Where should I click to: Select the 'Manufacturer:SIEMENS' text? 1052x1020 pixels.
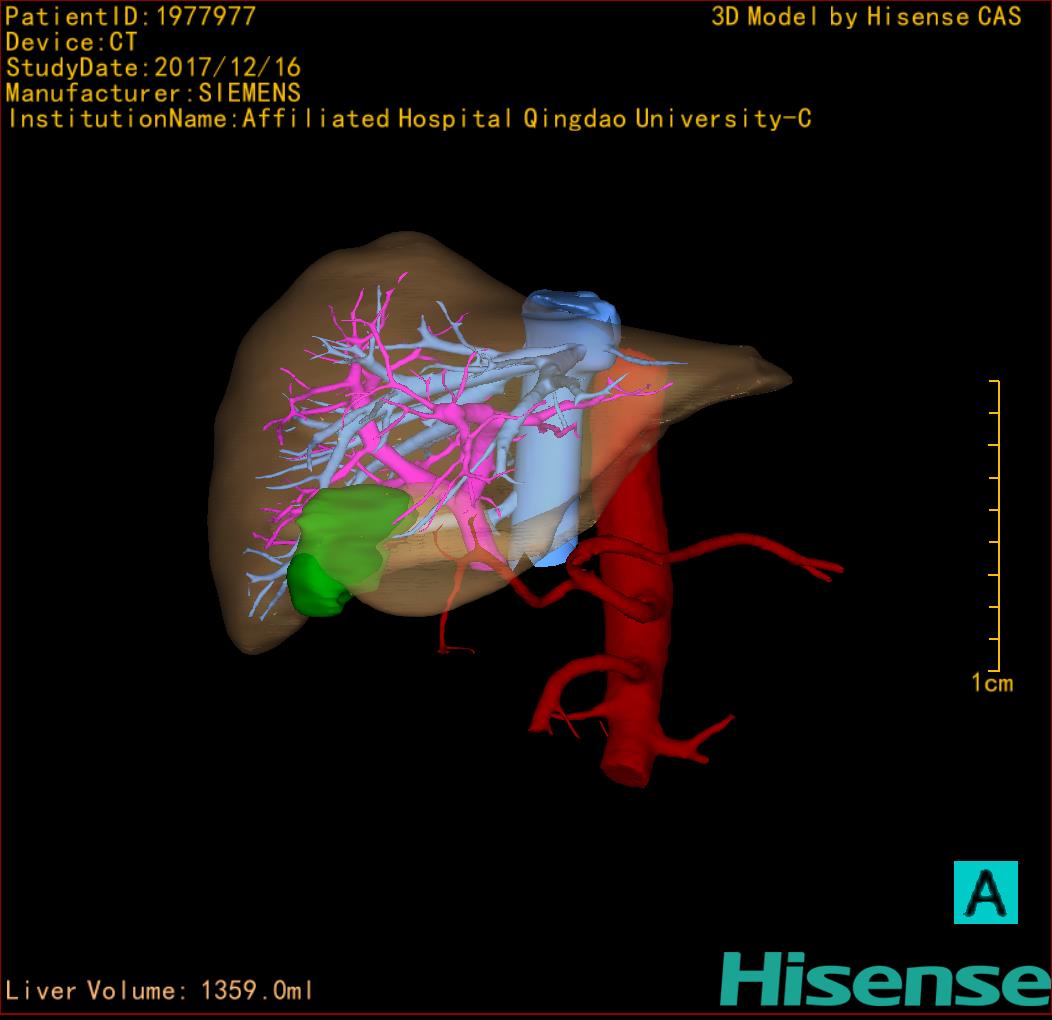(x=153, y=93)
